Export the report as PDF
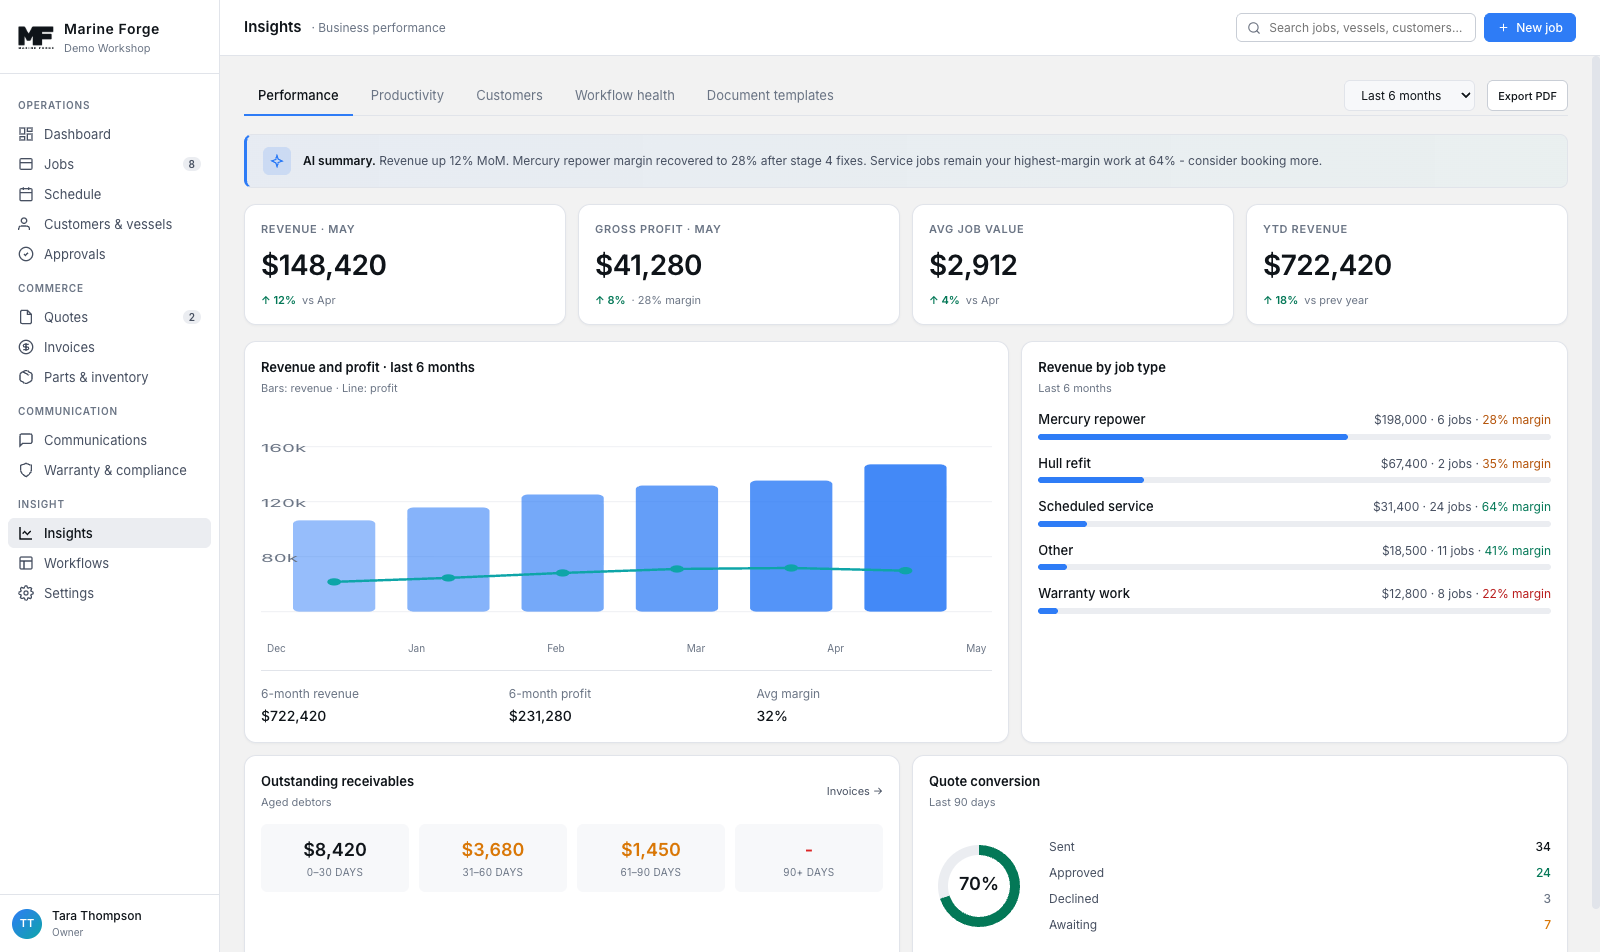 [1527, 96]
